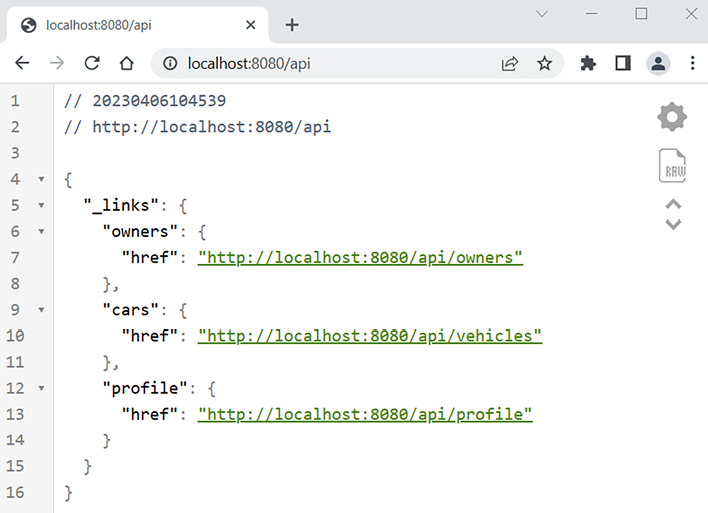
Task: Open browser extensions puzzle menu
Action: tap(588, 63)
